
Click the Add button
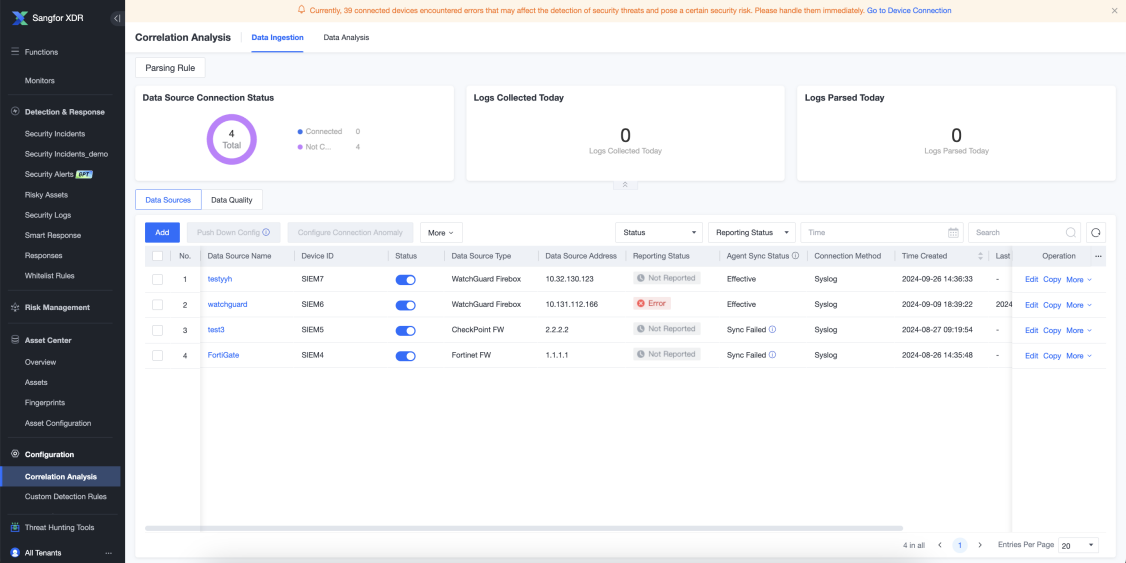coord(162,233)
